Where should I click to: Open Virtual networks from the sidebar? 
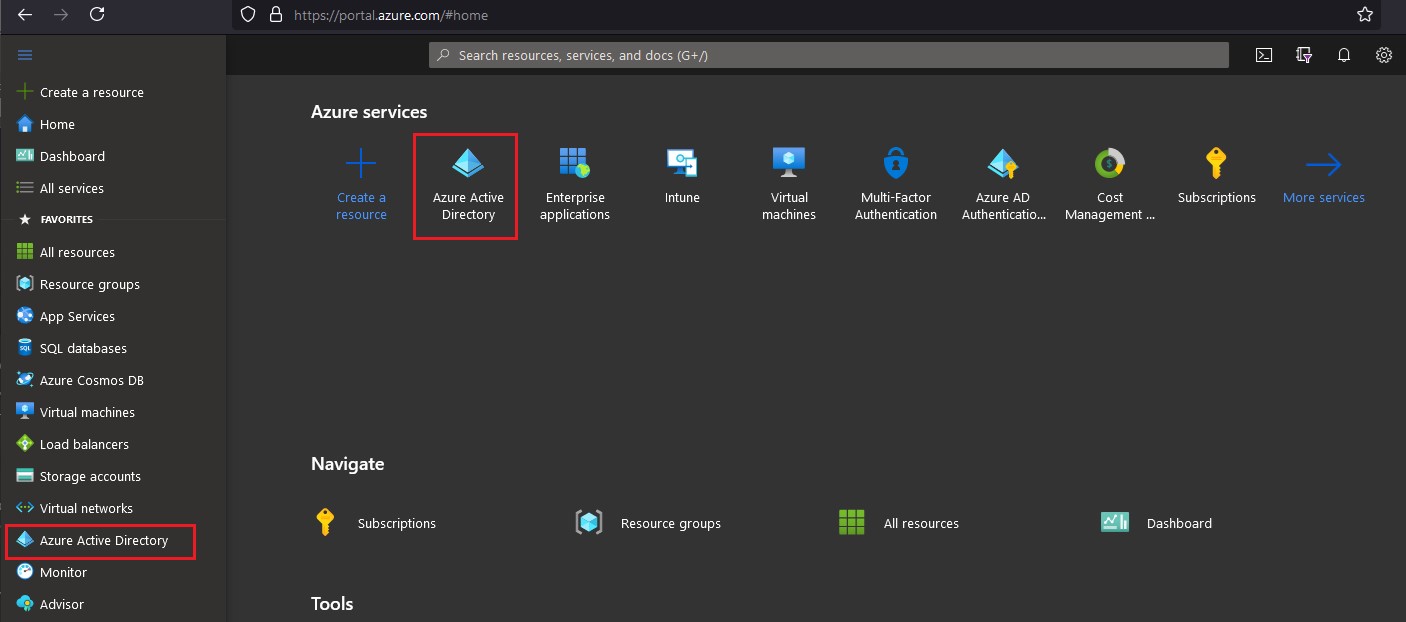point(86,508)
